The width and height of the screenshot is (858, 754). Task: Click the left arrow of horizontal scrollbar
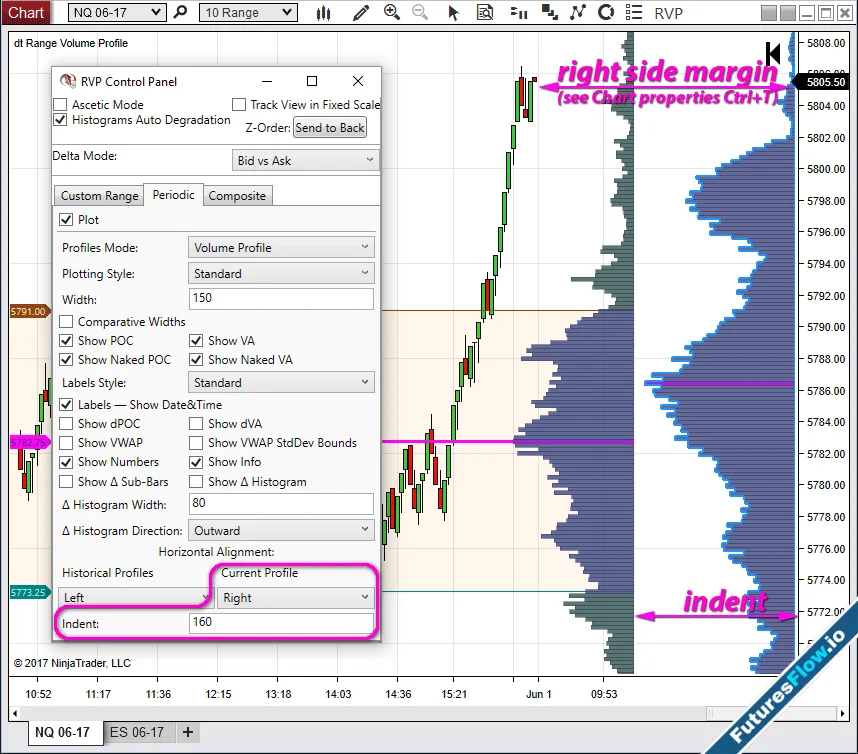(15, 714)
